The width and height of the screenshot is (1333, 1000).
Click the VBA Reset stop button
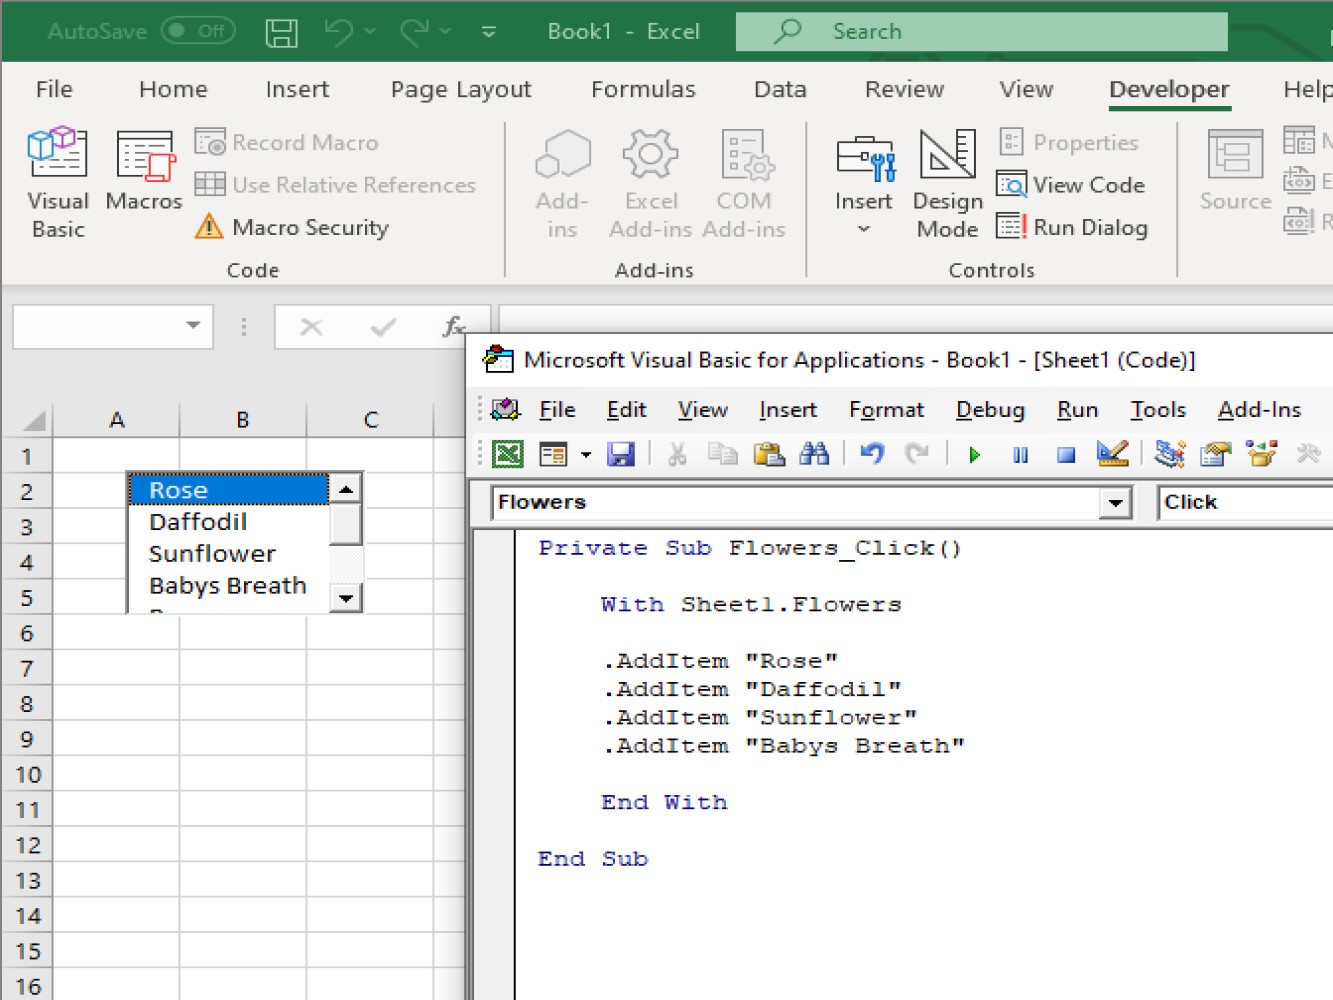click(x=1066, y=456)
